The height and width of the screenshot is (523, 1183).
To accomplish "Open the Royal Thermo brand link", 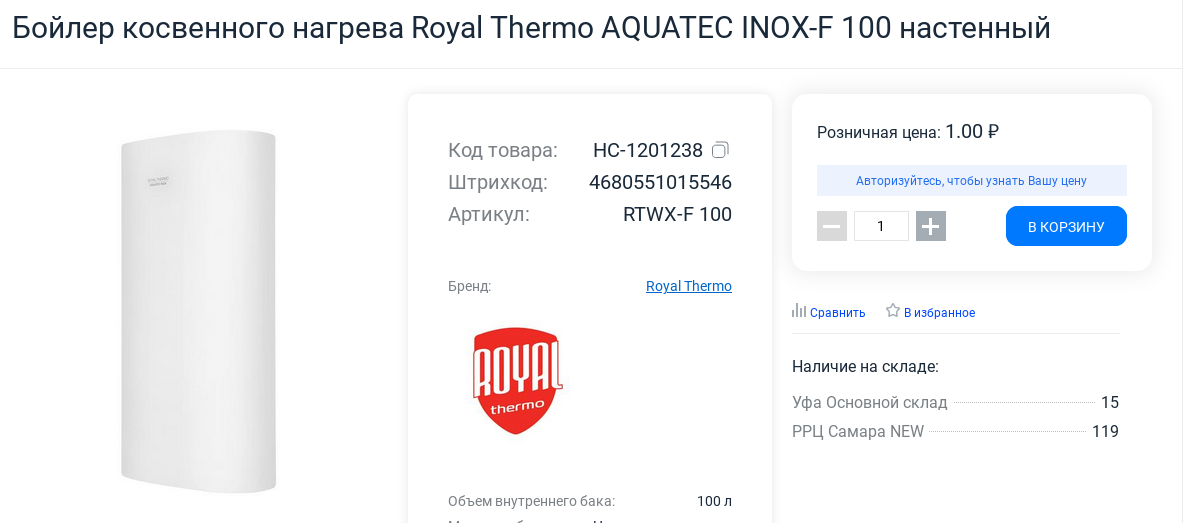I will point(689,286).
